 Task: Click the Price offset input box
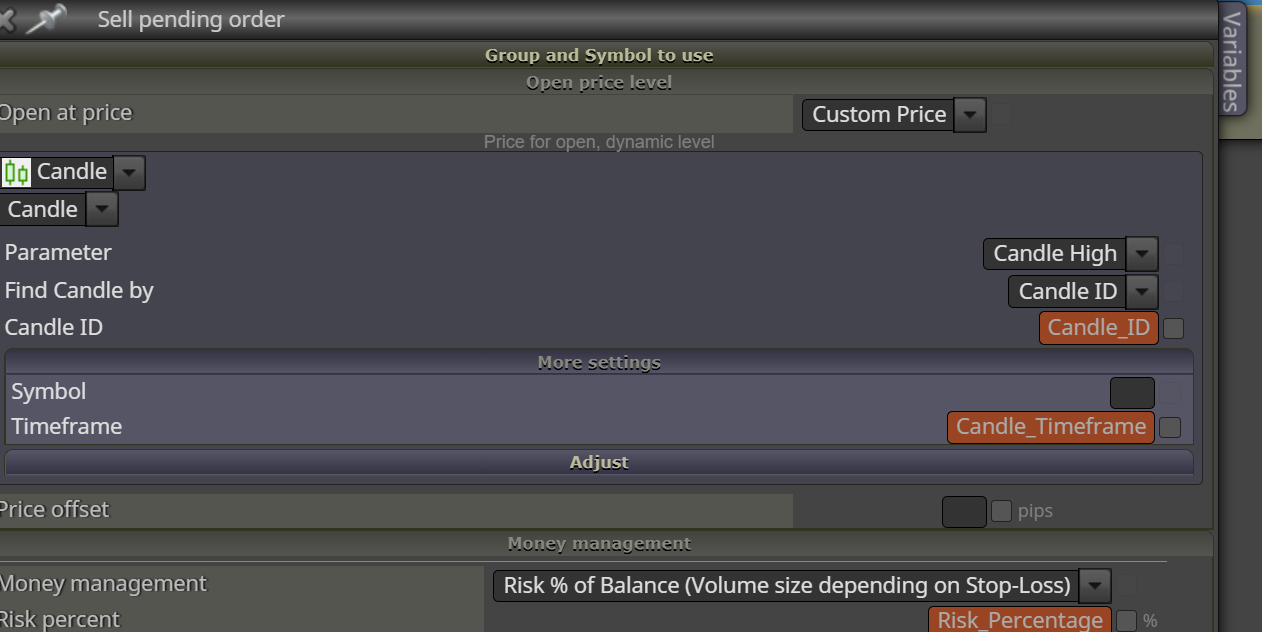coord(964,511)
